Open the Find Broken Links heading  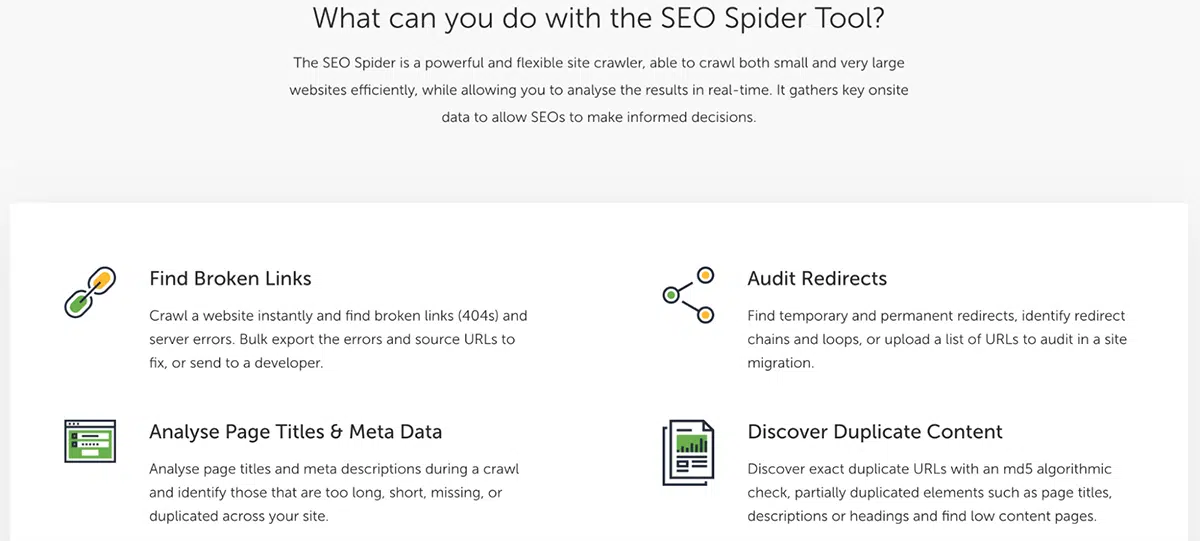230,278
